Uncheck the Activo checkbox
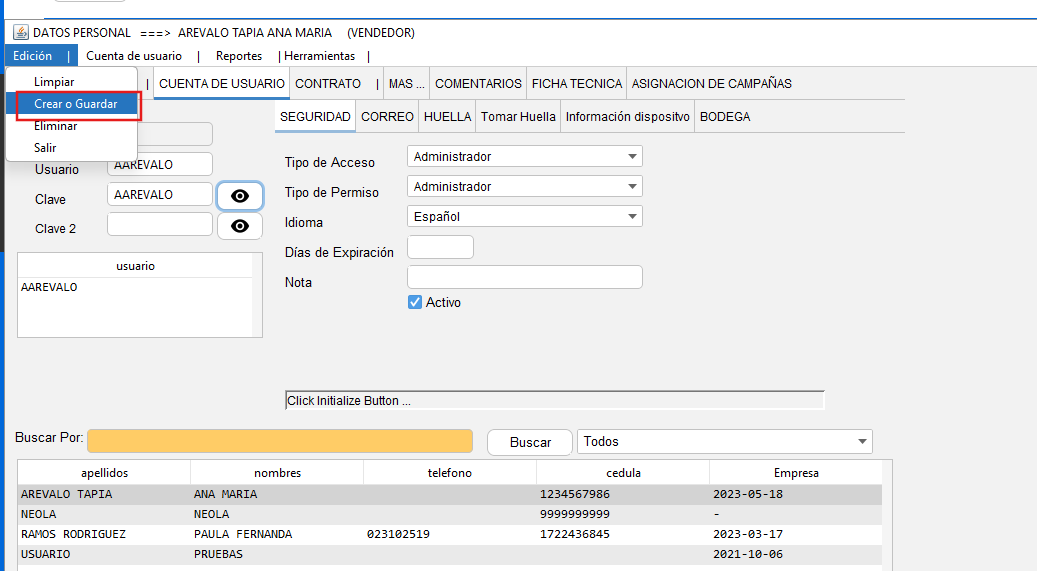This screenshot has height=571, width=1037. click(x=415, y=302)
